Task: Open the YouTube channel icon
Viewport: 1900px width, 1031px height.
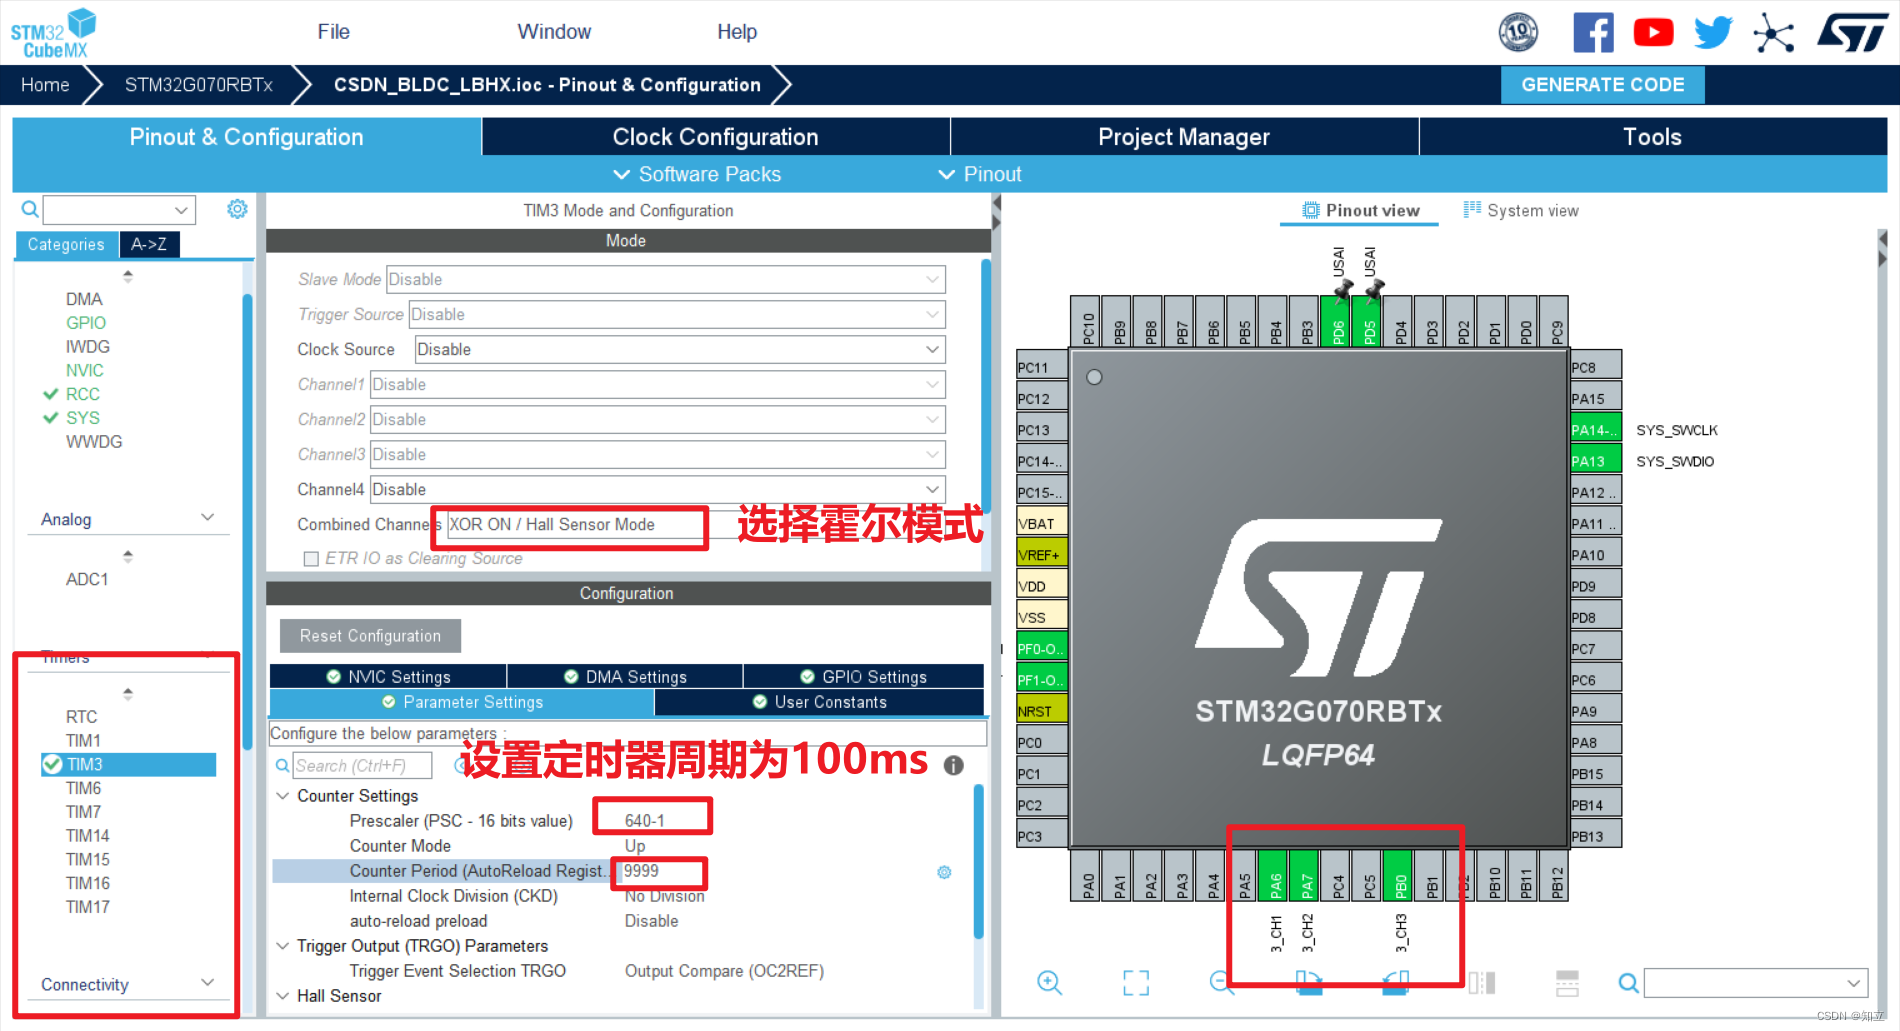Action: coord(1653,32)
